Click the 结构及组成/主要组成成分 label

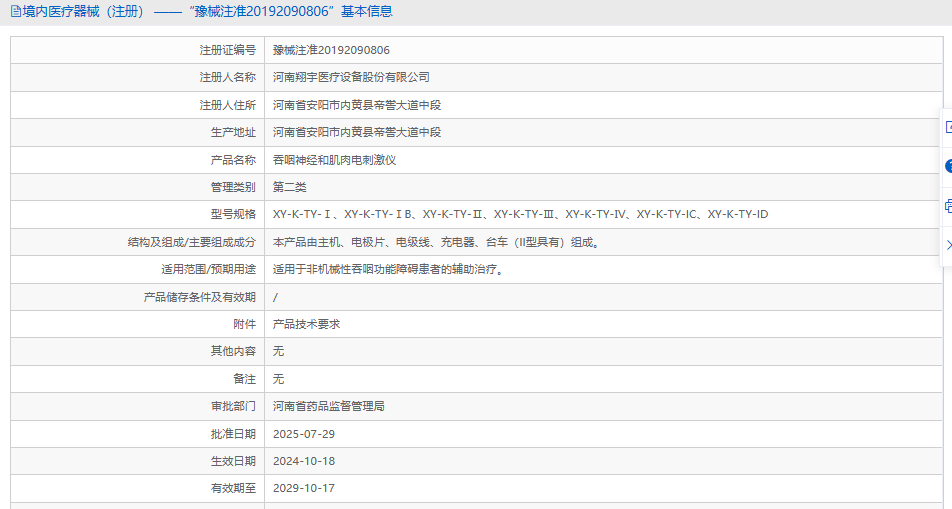point(192,242)
